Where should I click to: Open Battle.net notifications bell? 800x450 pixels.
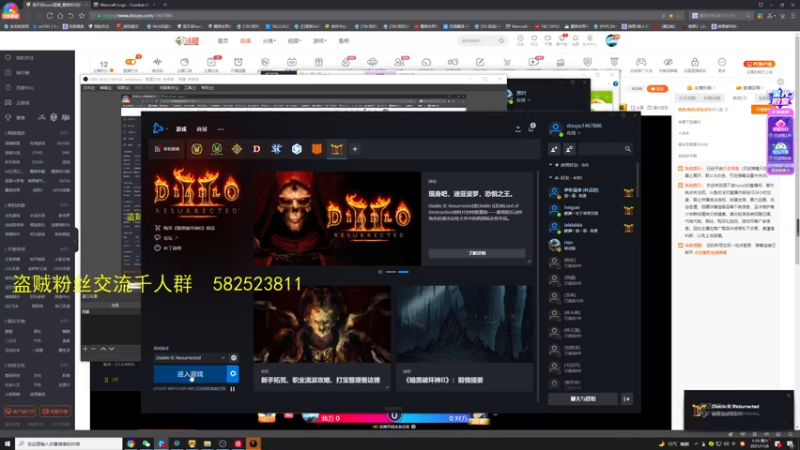[x=531, y=128]
